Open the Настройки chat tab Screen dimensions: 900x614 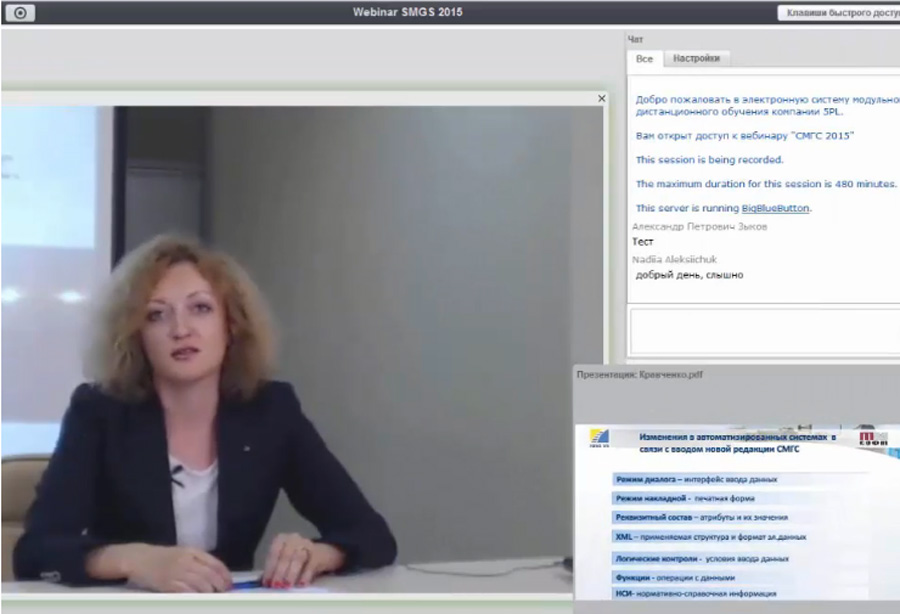(696, 59)
